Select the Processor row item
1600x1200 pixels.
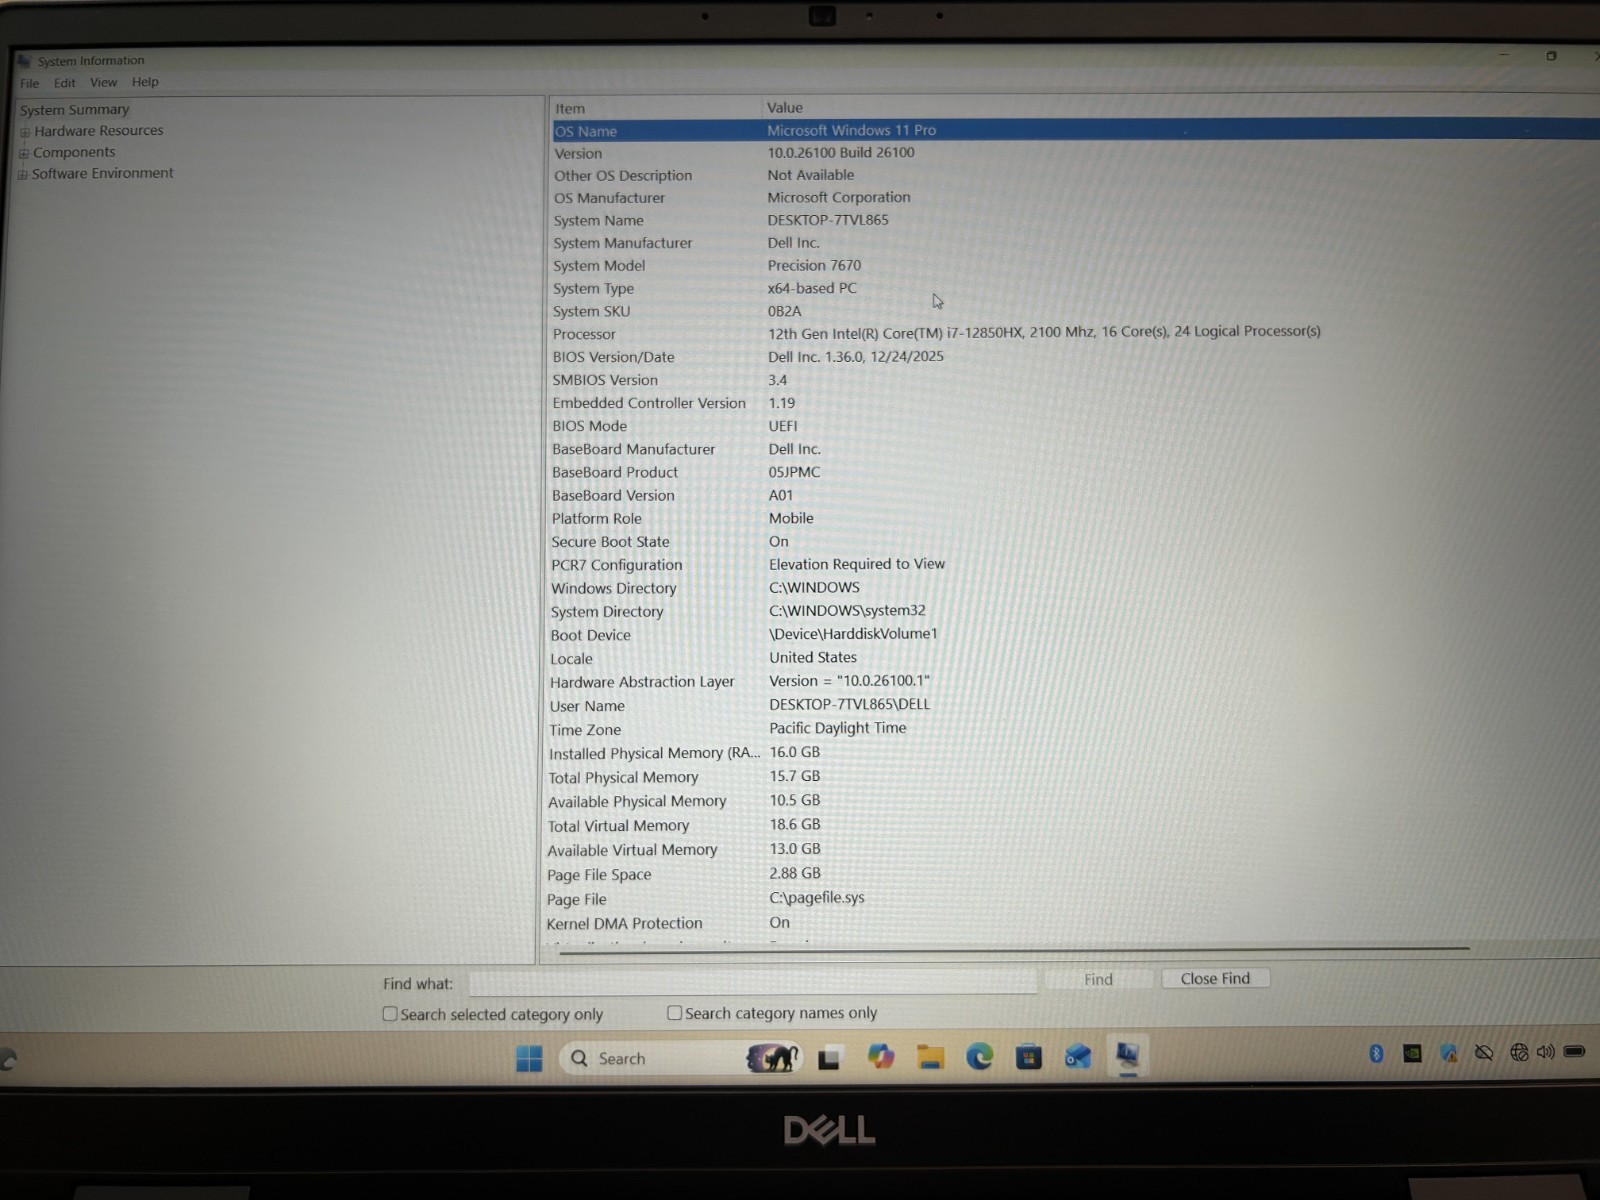pyautogui.click(x=584, y=334)
